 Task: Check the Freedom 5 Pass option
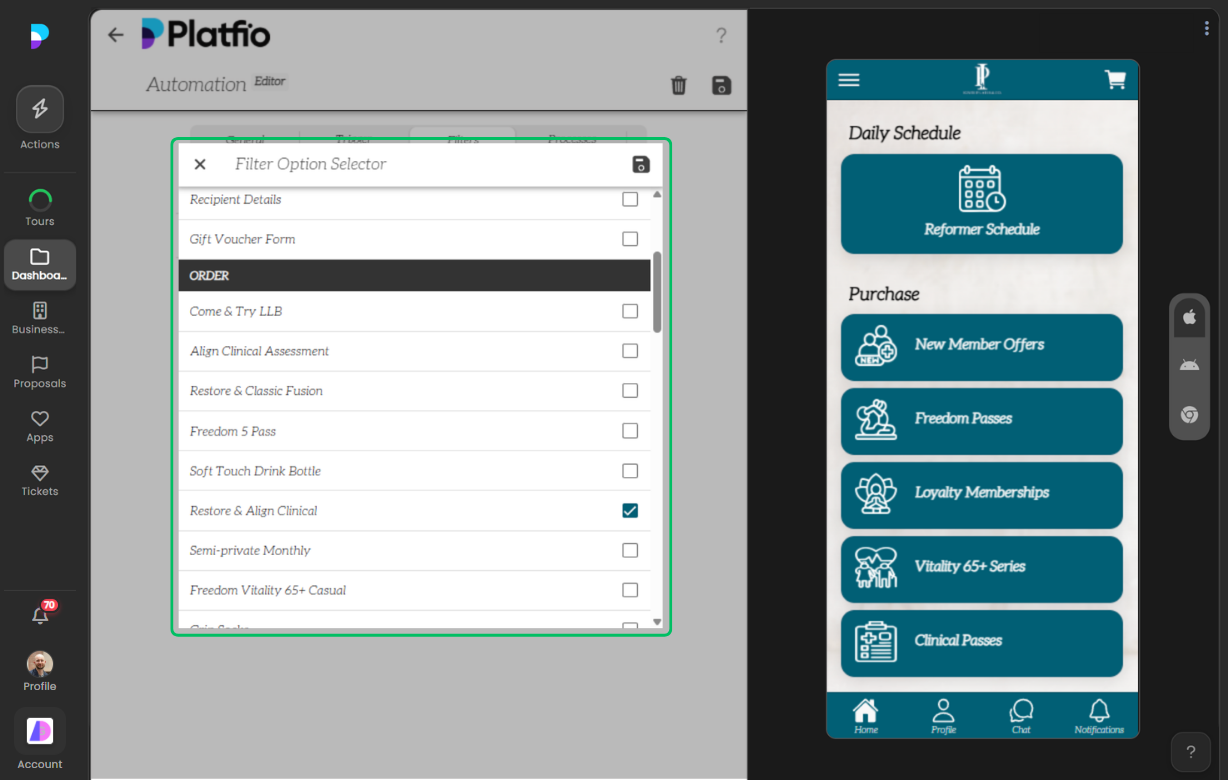pos(630,431)
